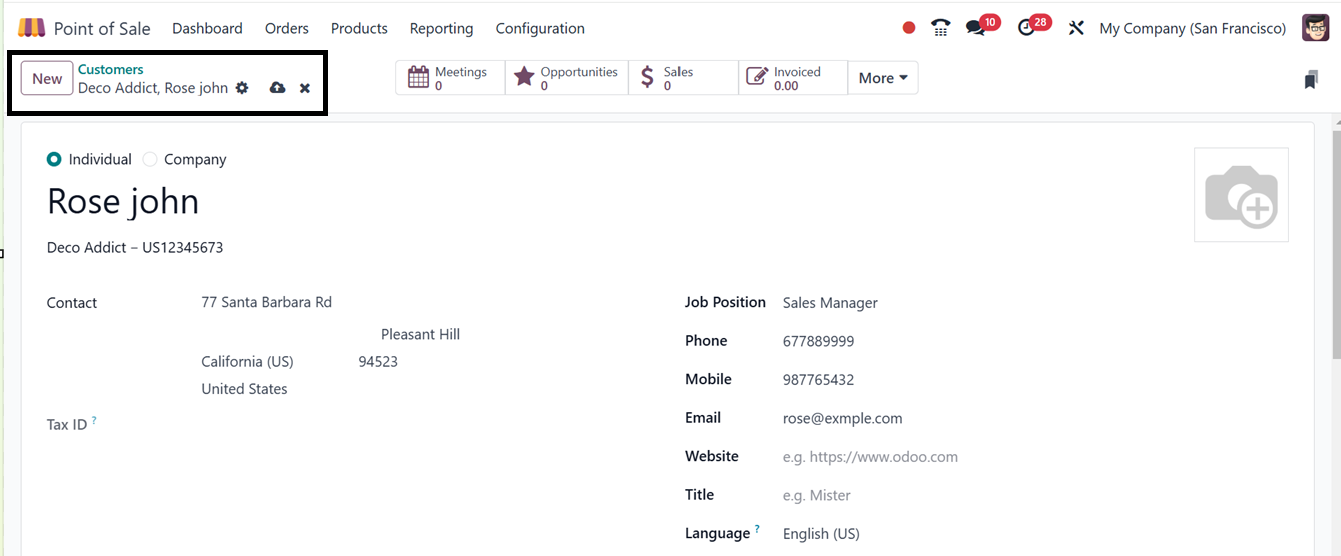Click the gear actions icon beside Rose john
1341x556 pixels.
tap(242, 88)
